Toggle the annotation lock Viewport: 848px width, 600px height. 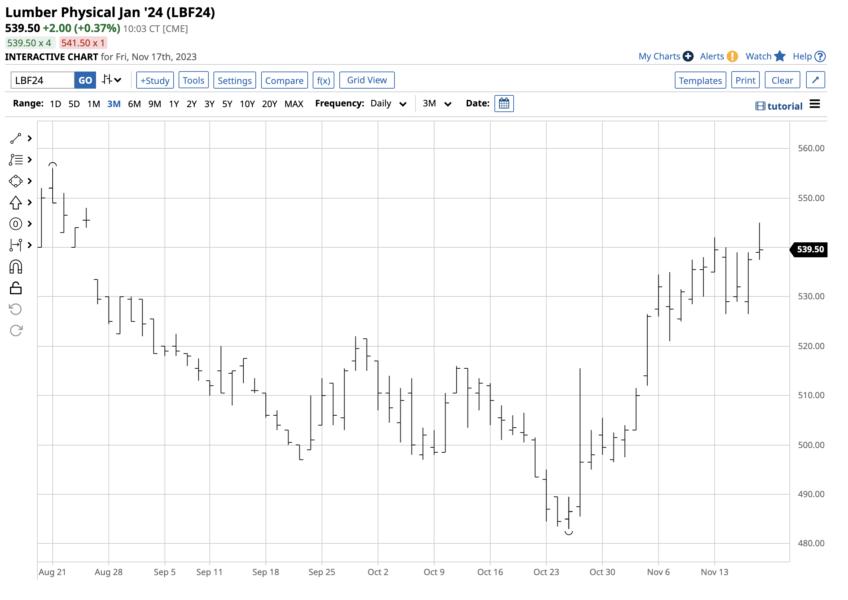[x=15, y=288]
